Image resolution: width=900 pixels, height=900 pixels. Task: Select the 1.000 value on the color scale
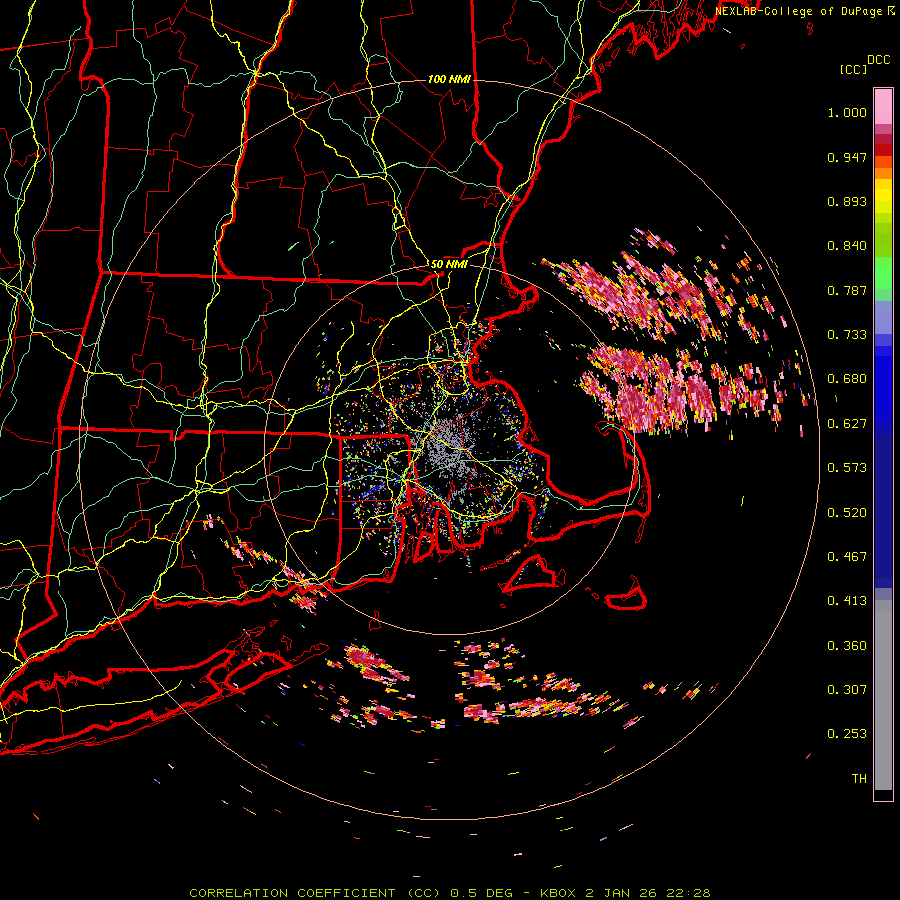[847, 112]
